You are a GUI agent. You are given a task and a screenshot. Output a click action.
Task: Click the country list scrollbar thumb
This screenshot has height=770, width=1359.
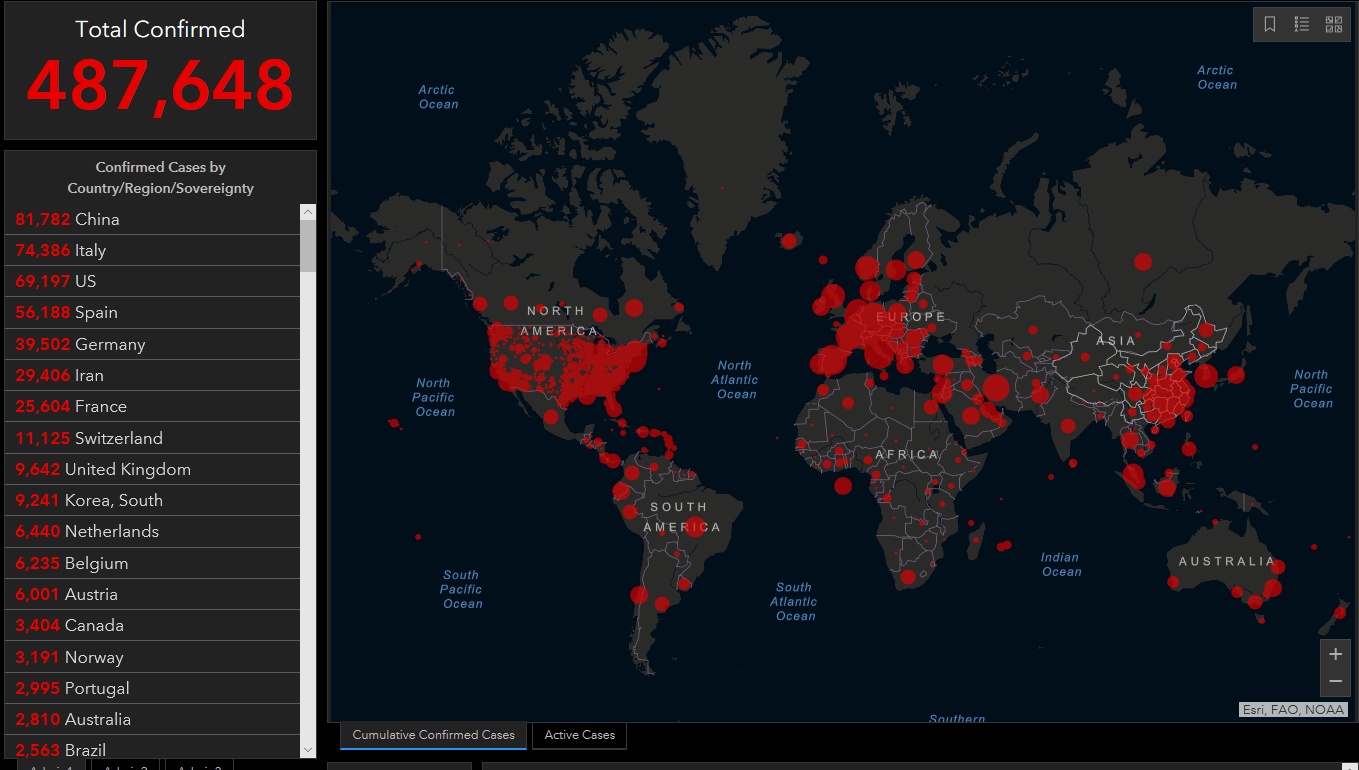(x=308, y=246)
